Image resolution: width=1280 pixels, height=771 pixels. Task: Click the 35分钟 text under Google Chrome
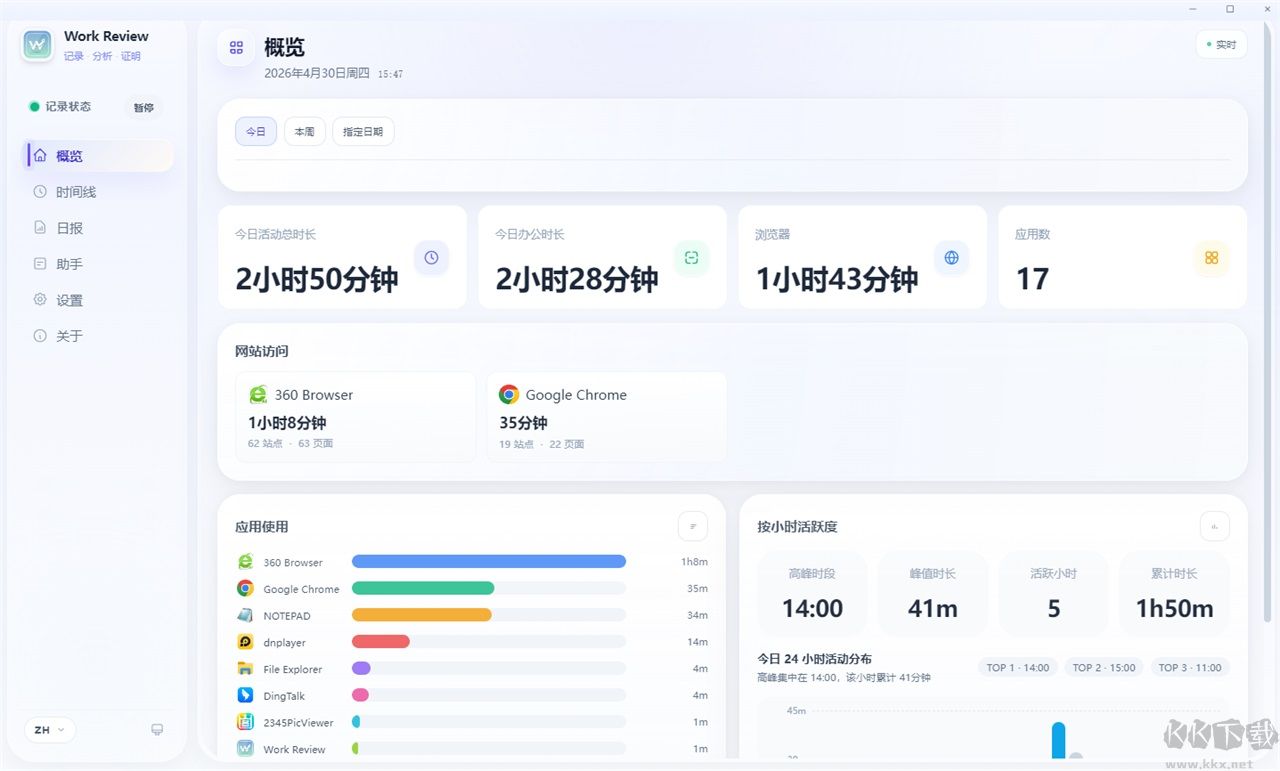524,423
